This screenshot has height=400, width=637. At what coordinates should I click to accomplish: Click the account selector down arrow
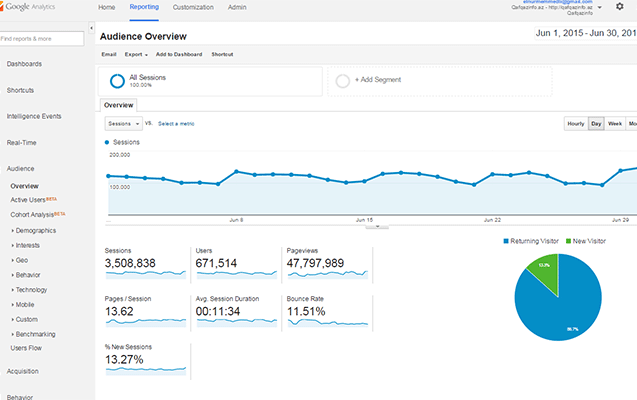point(600,7)
